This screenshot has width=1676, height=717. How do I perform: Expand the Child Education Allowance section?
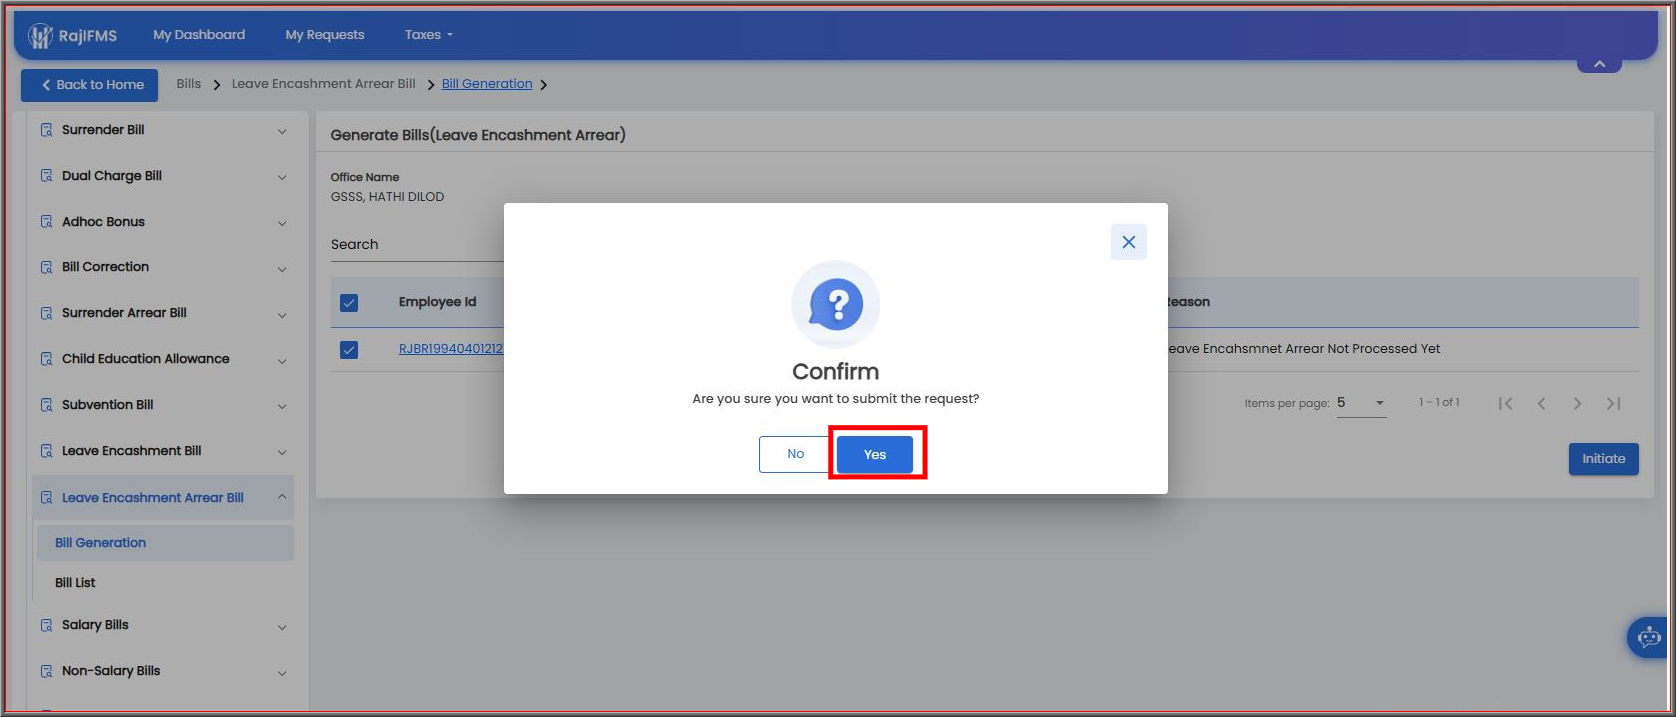(282, 361)
